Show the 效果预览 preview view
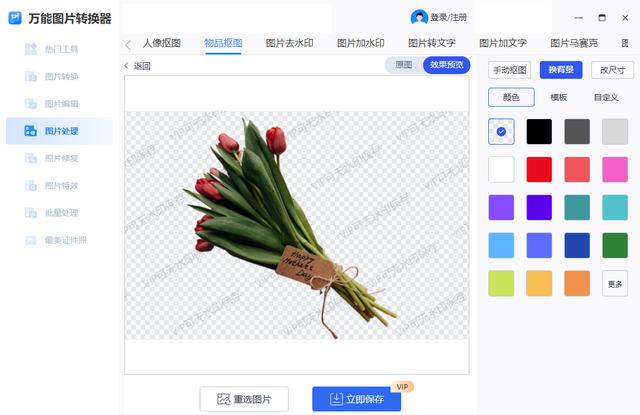 click(447, 65)
